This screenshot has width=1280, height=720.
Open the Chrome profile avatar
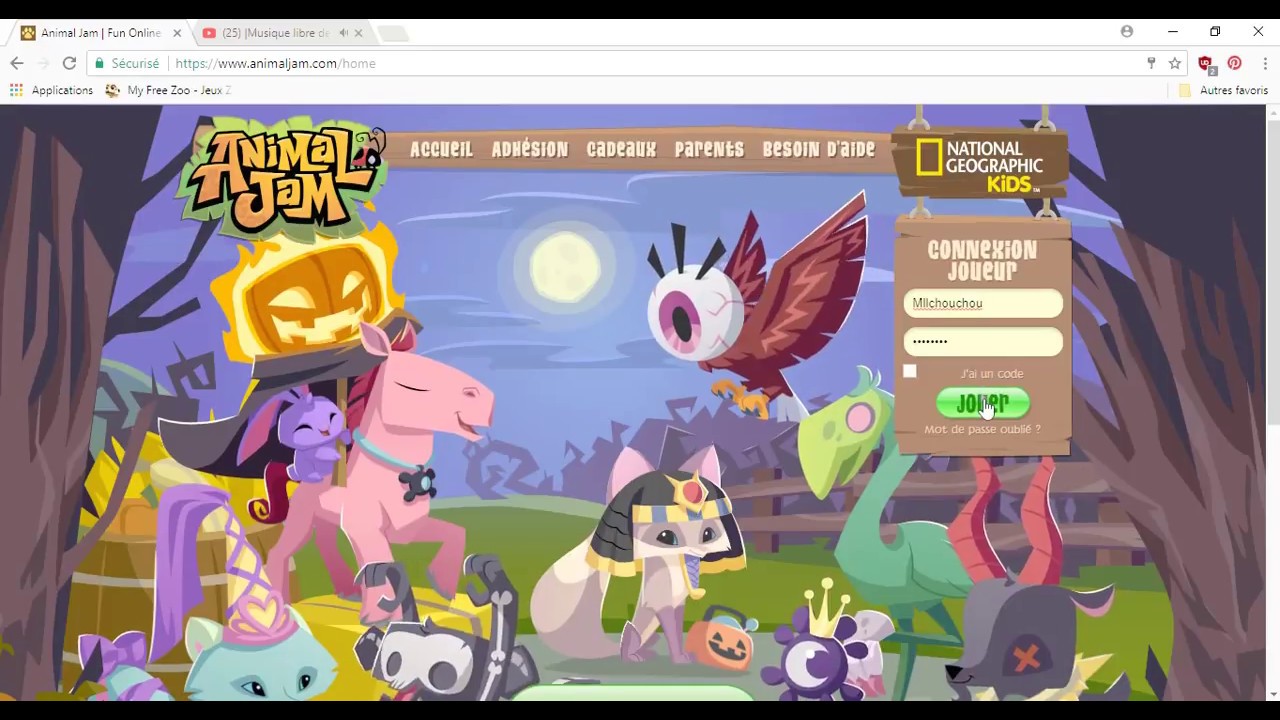click(x=1127, y=32)
